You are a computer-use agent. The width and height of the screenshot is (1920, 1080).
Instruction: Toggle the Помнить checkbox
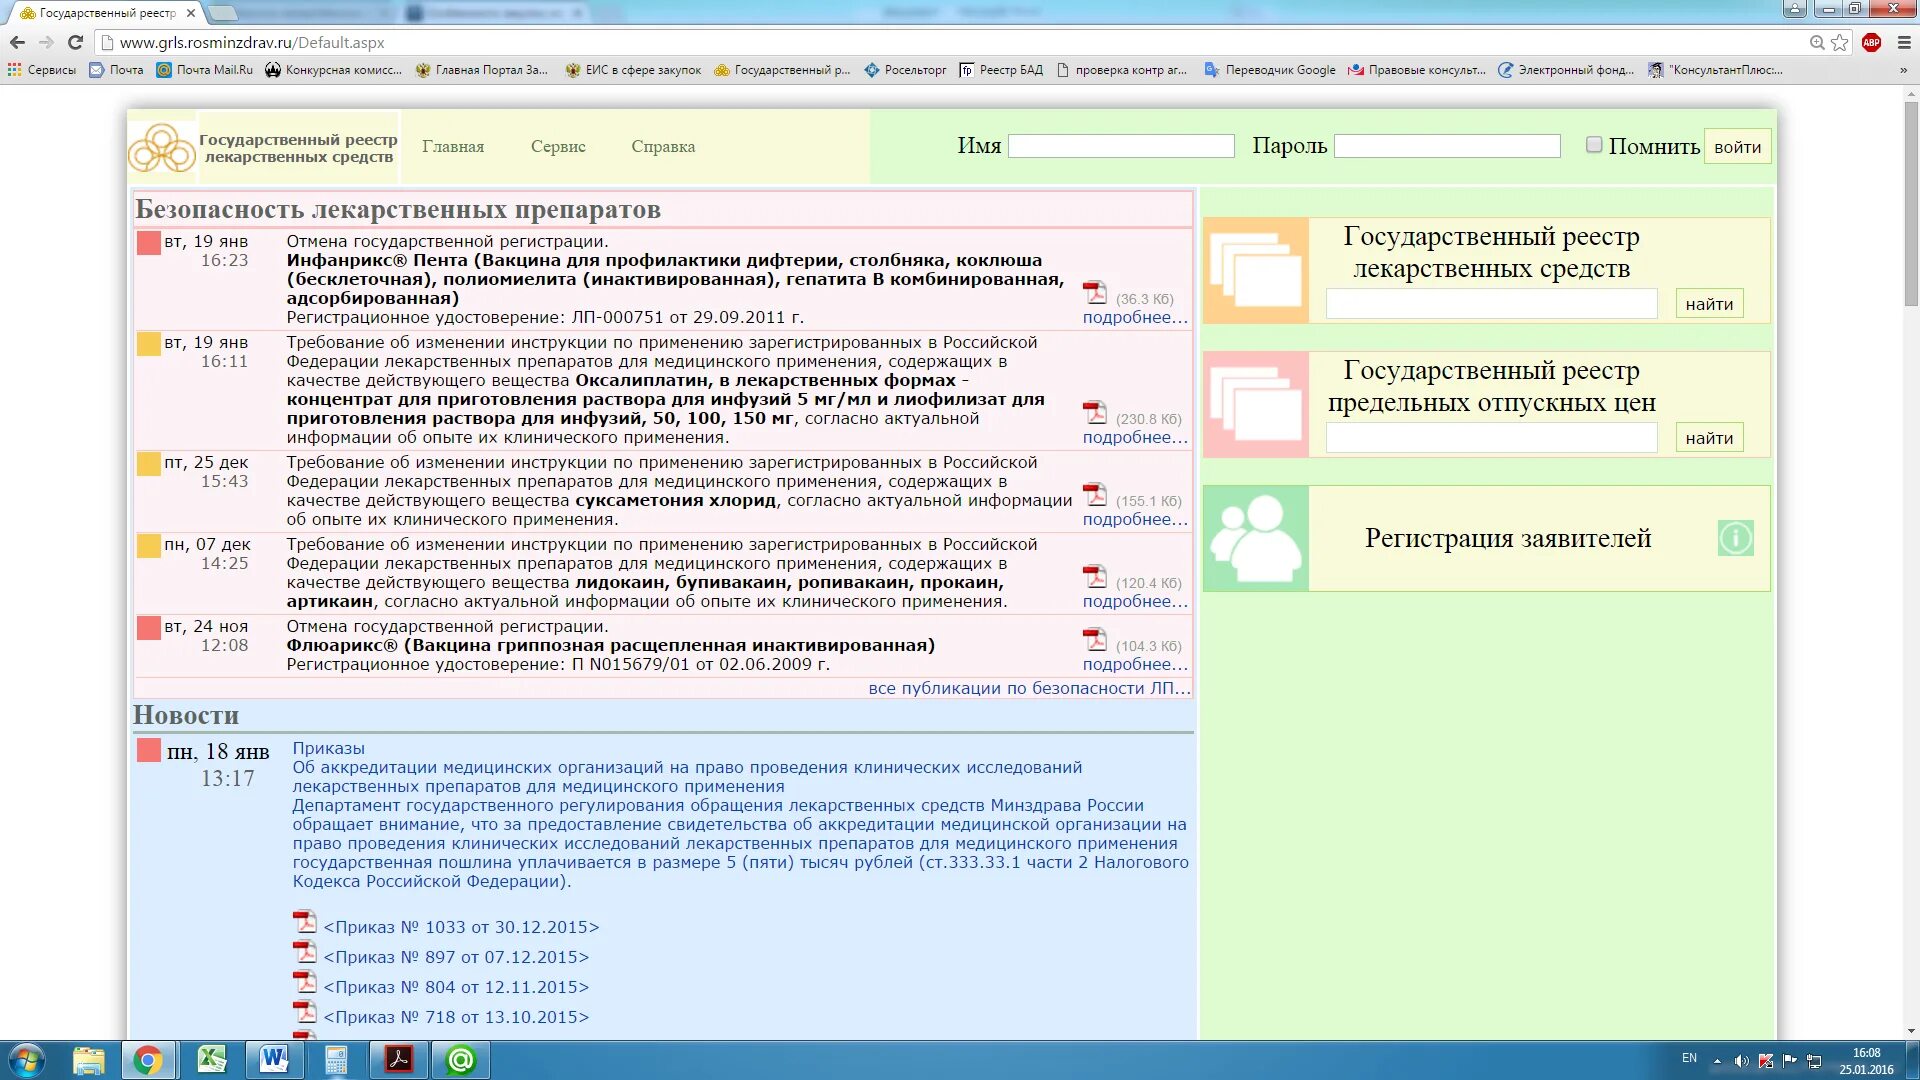click(1594, 145)
